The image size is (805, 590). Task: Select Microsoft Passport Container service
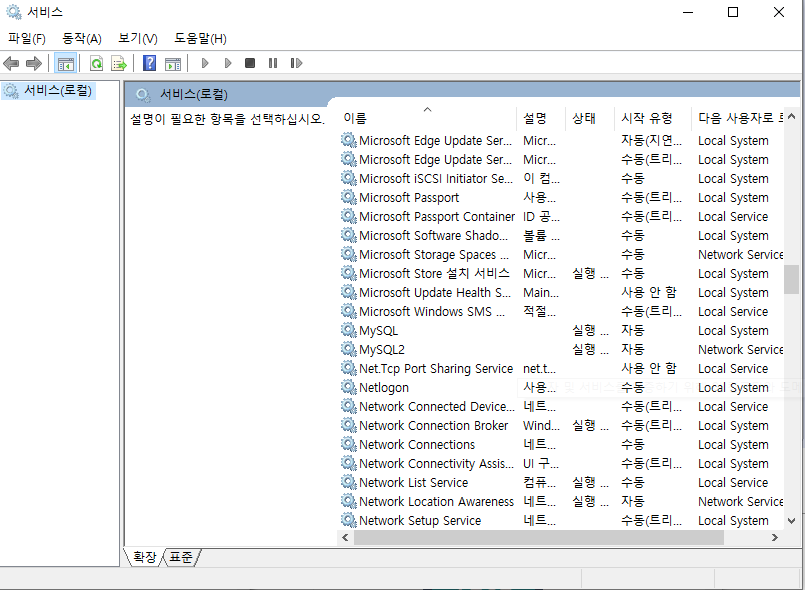click(x=561, y=217)
